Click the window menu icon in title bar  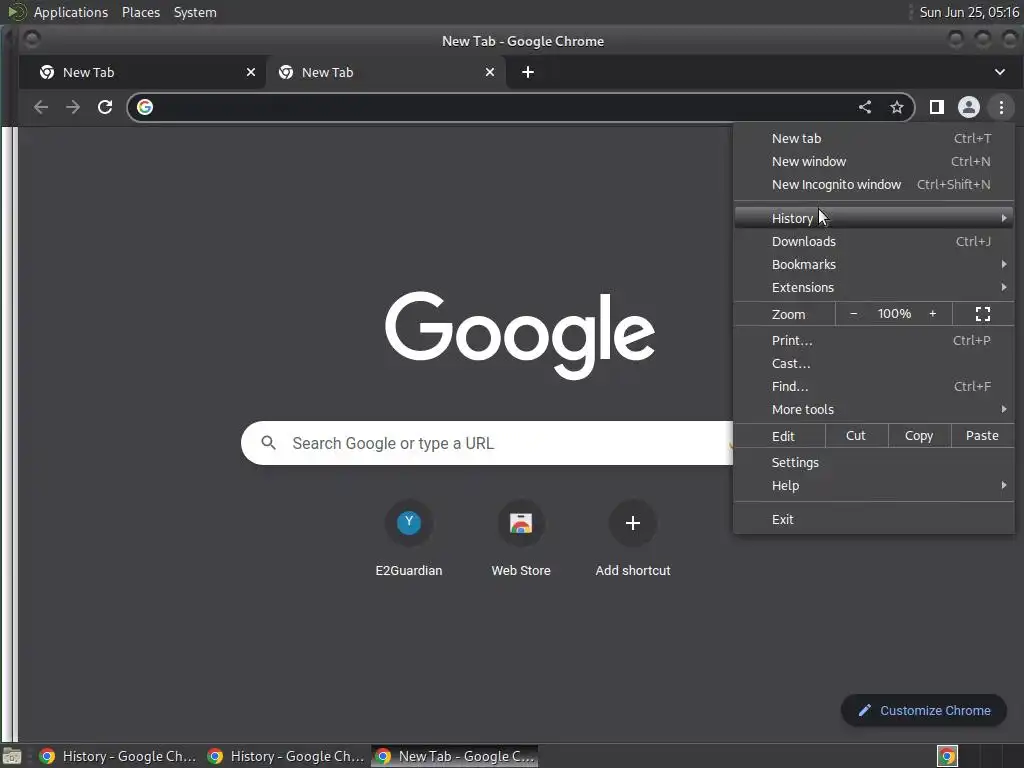pos(31,40)
